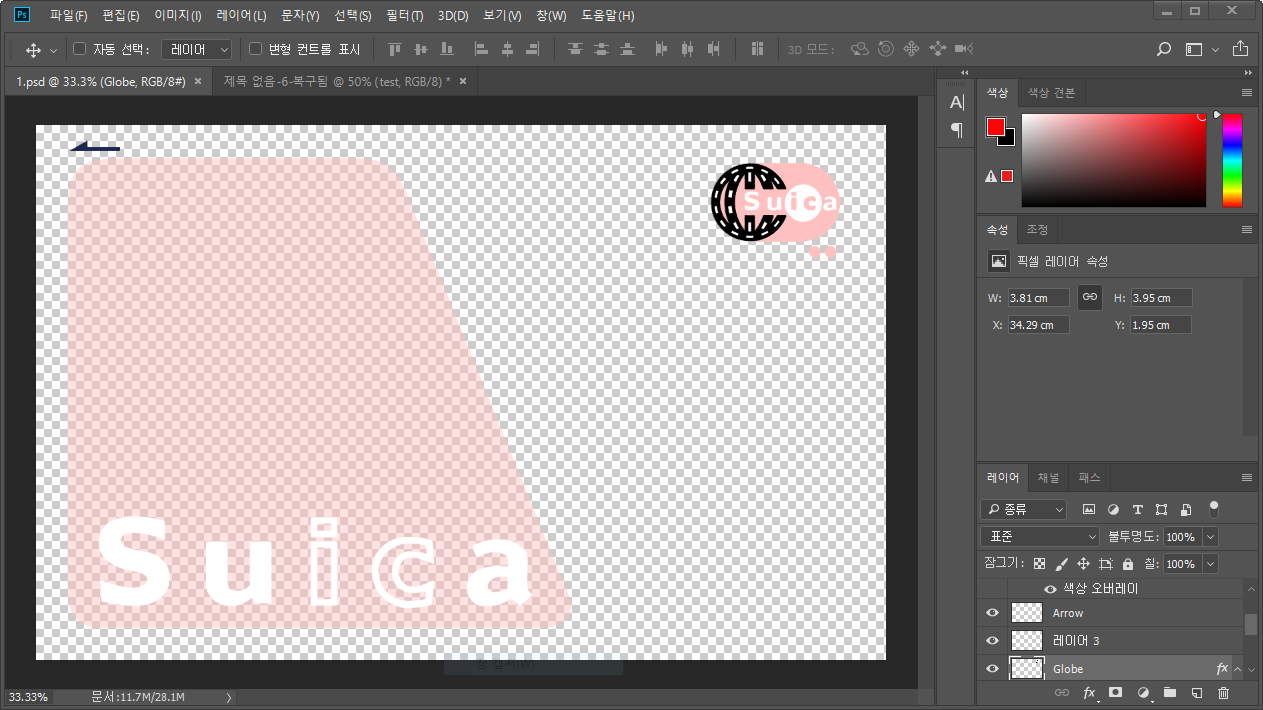
Task: Open the Paragraph panel icon
Action: 957,130
